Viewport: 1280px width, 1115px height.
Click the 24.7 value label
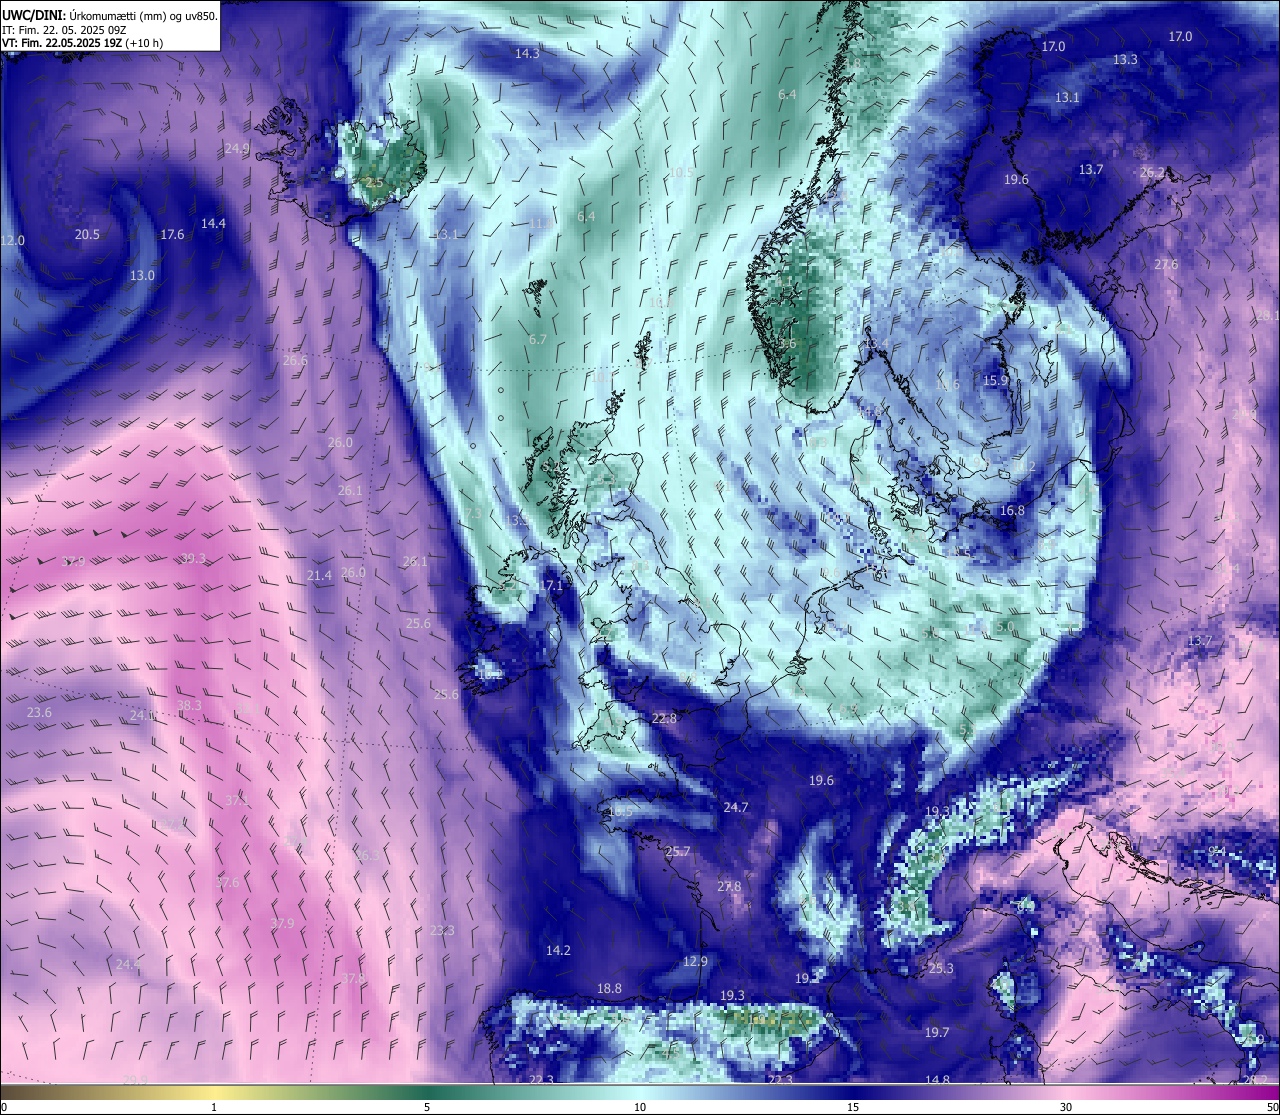(x=736, y=808)
